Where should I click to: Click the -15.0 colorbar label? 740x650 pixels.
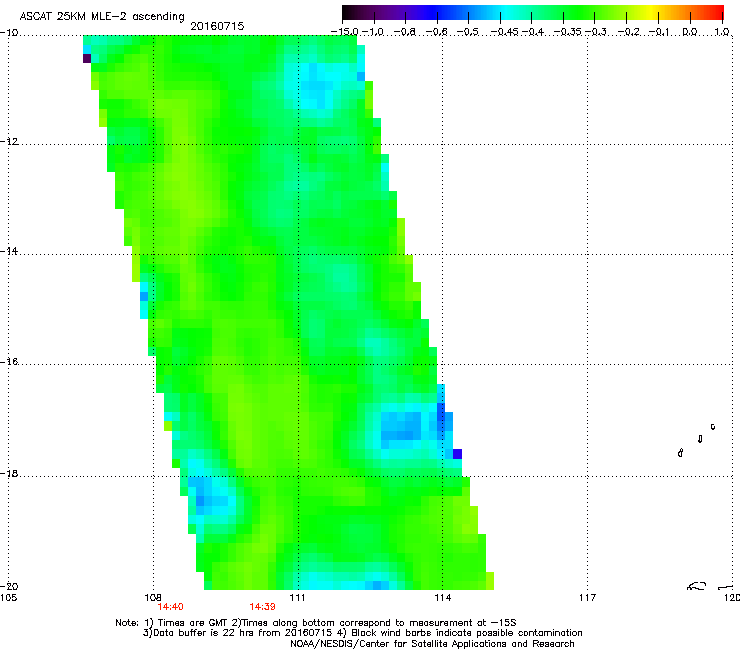pyautogui.click(x=345, y=32)
